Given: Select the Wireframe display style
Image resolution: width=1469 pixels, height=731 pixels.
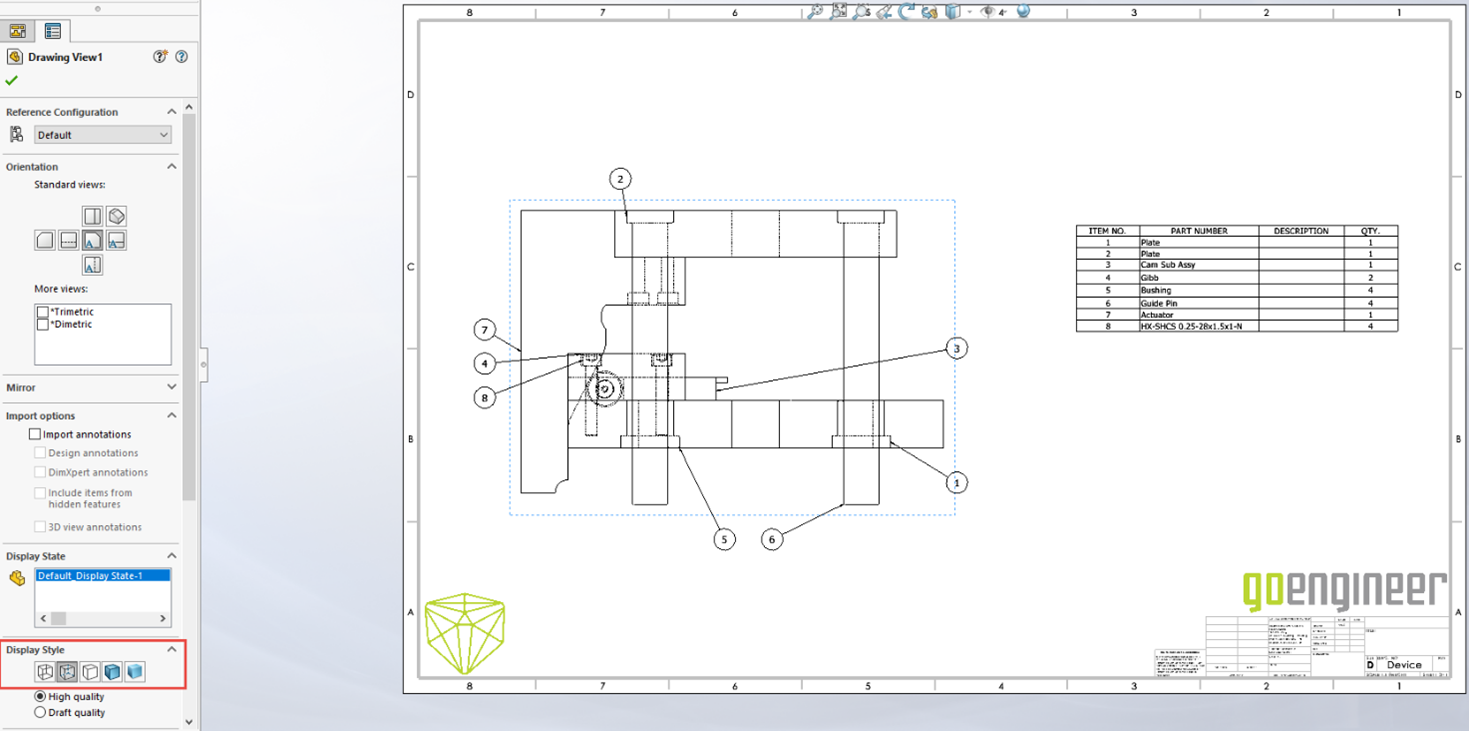Looking at the screenshot, I should coord(45,671).
